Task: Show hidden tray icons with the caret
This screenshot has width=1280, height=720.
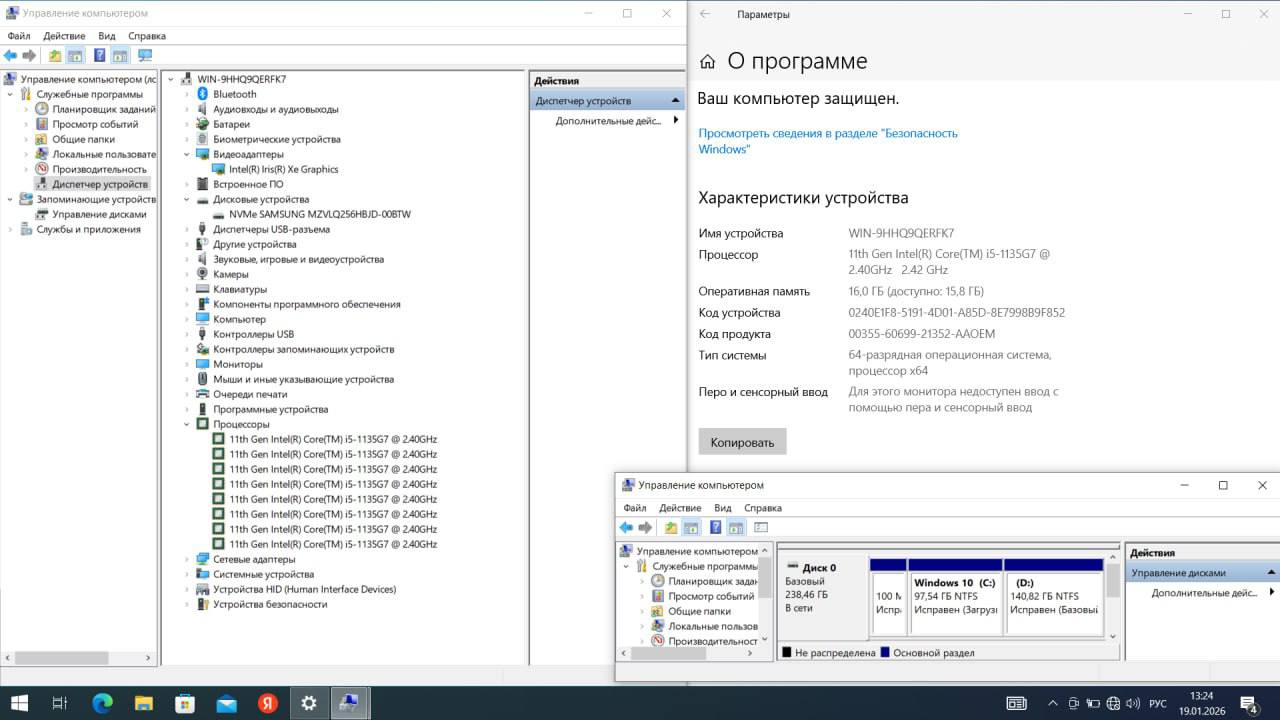Action: (1053, 703)
